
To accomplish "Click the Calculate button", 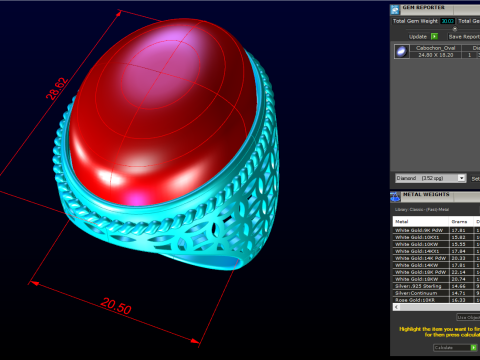I will 455,347.
